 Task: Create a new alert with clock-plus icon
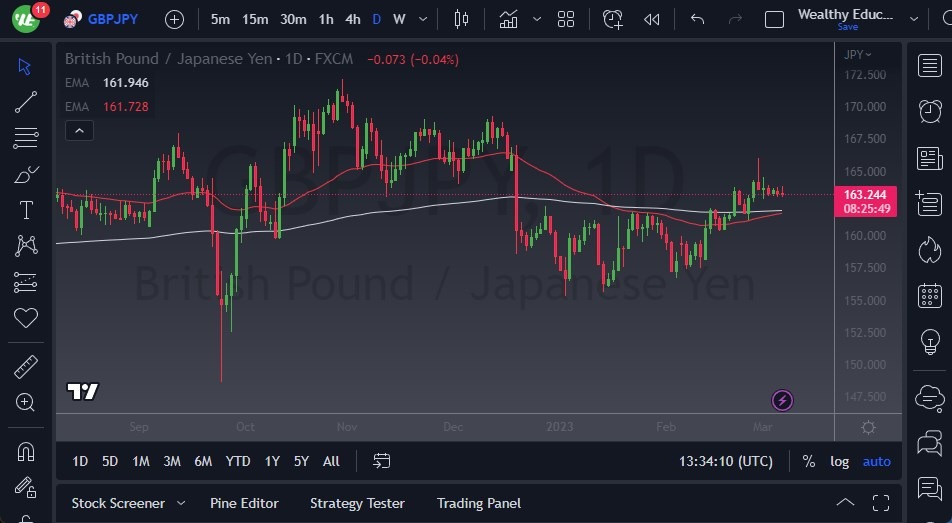(613, 19)
